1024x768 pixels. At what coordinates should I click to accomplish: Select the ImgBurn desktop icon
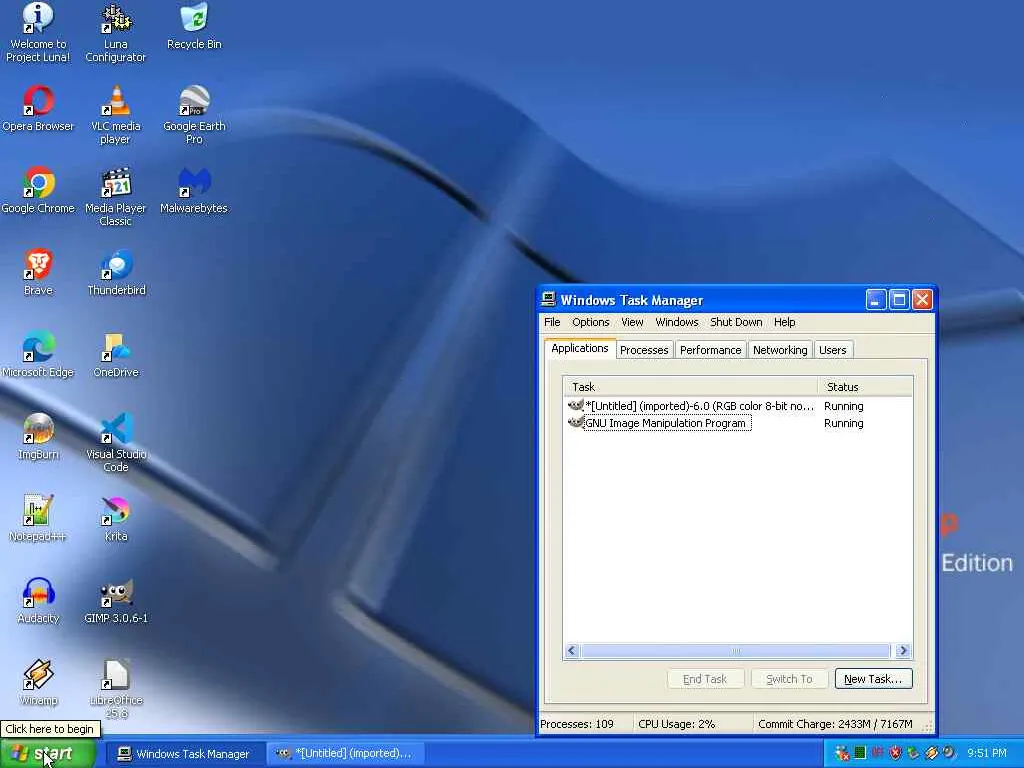click(38, 436)
